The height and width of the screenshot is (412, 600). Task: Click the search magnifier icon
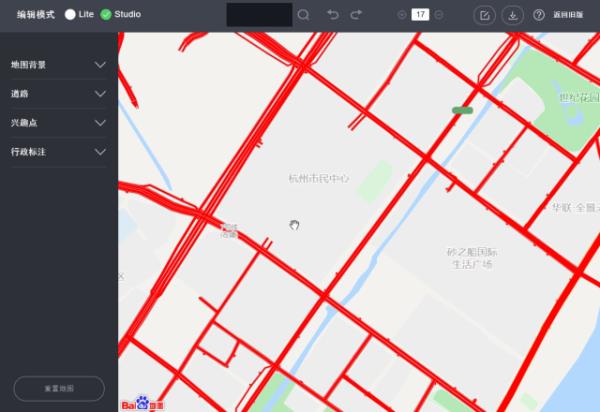pos(303,15)
